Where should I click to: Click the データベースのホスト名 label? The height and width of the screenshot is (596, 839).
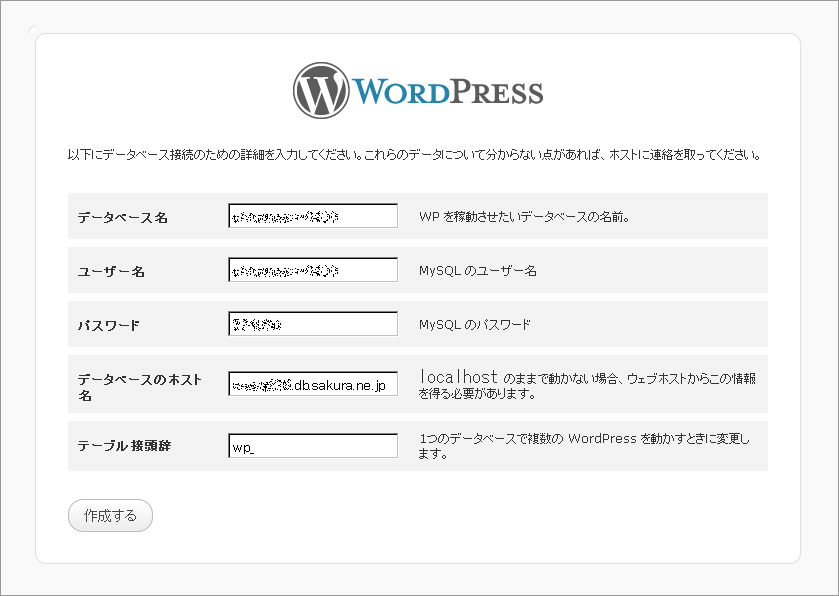[x=140, y=387]
